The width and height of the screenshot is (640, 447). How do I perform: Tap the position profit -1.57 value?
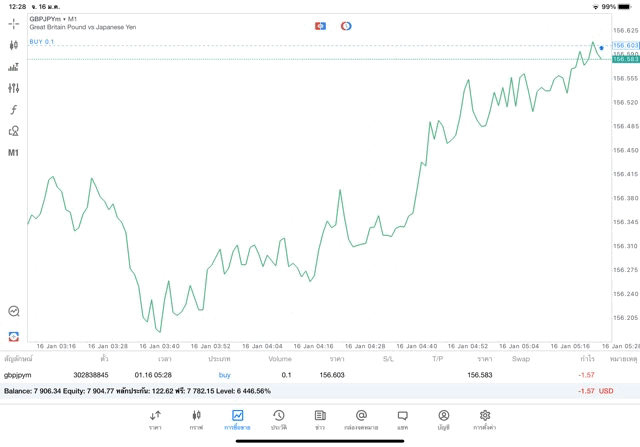point(586,375)
